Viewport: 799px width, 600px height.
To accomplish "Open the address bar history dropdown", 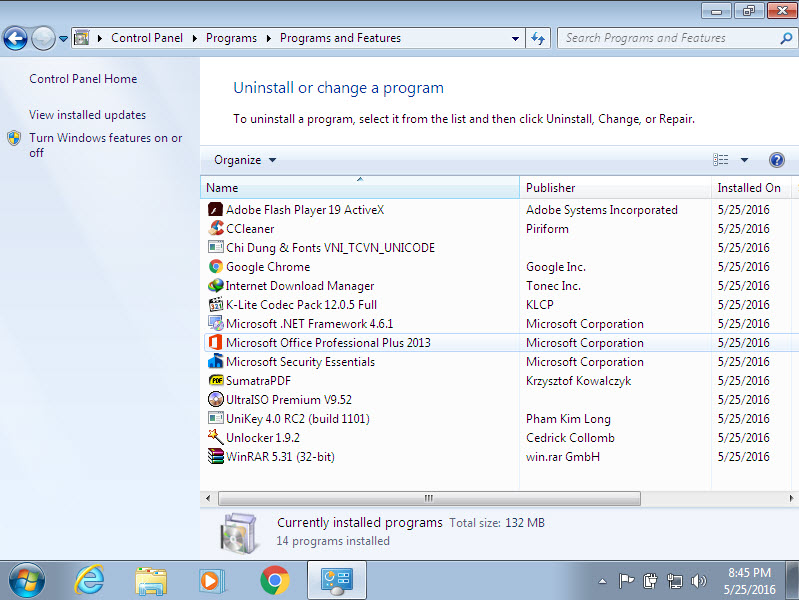I will tap(515, 38).
